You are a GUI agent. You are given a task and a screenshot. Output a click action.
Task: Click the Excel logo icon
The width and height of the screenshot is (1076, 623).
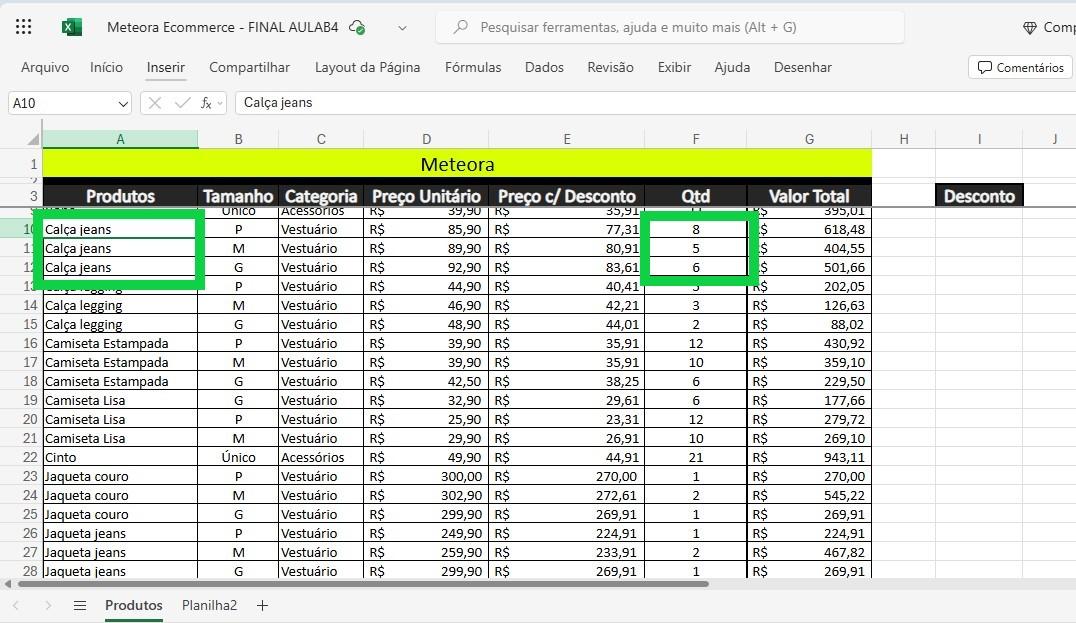tap(71, 27)
